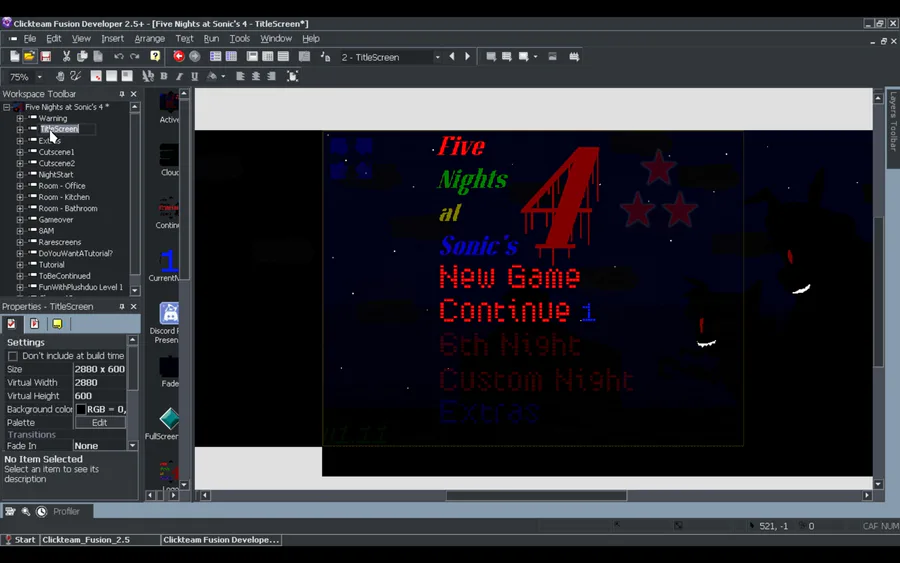Collapse Five Nights at Sonic's 4 root
900x563 pixels.
coord(6,107)
